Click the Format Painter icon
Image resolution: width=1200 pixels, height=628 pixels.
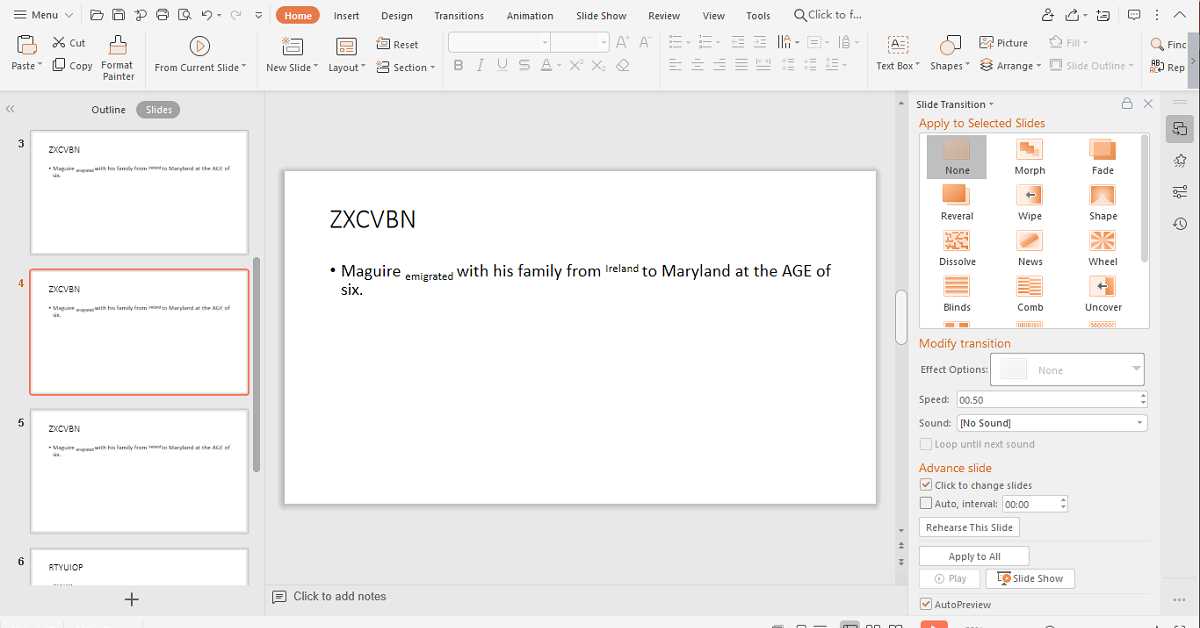coord(118,46)
